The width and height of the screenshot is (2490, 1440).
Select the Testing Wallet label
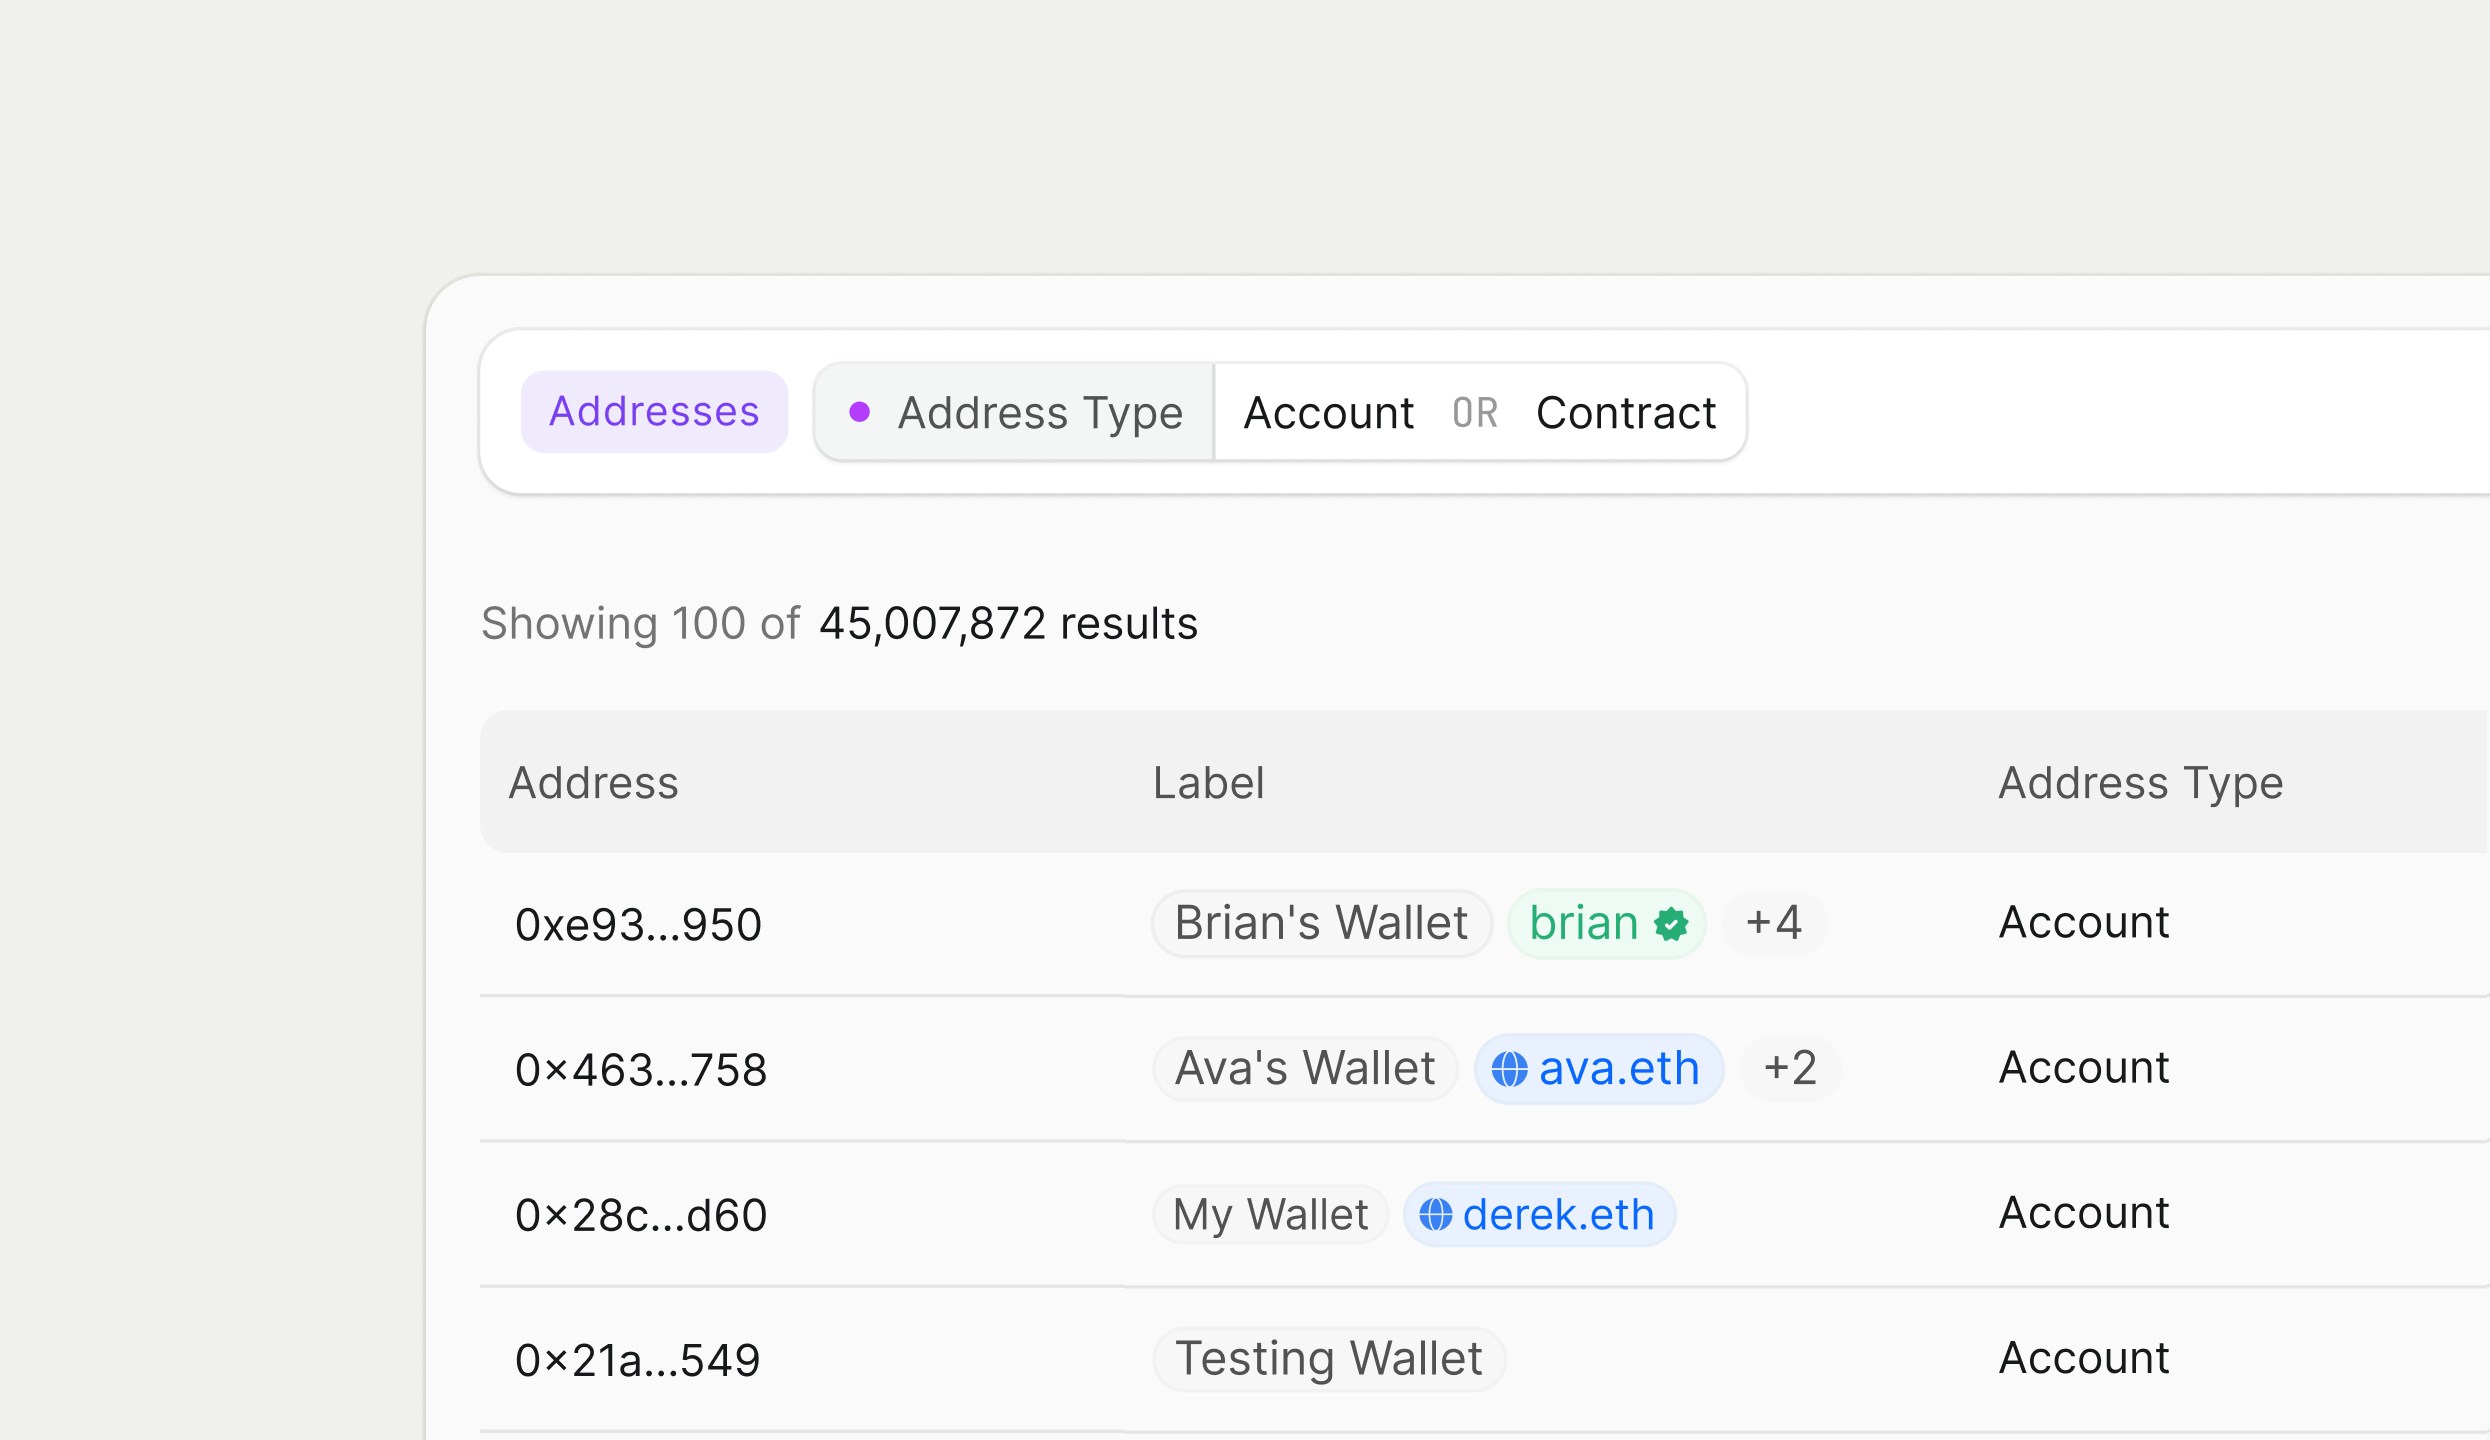(1329, 1358)
